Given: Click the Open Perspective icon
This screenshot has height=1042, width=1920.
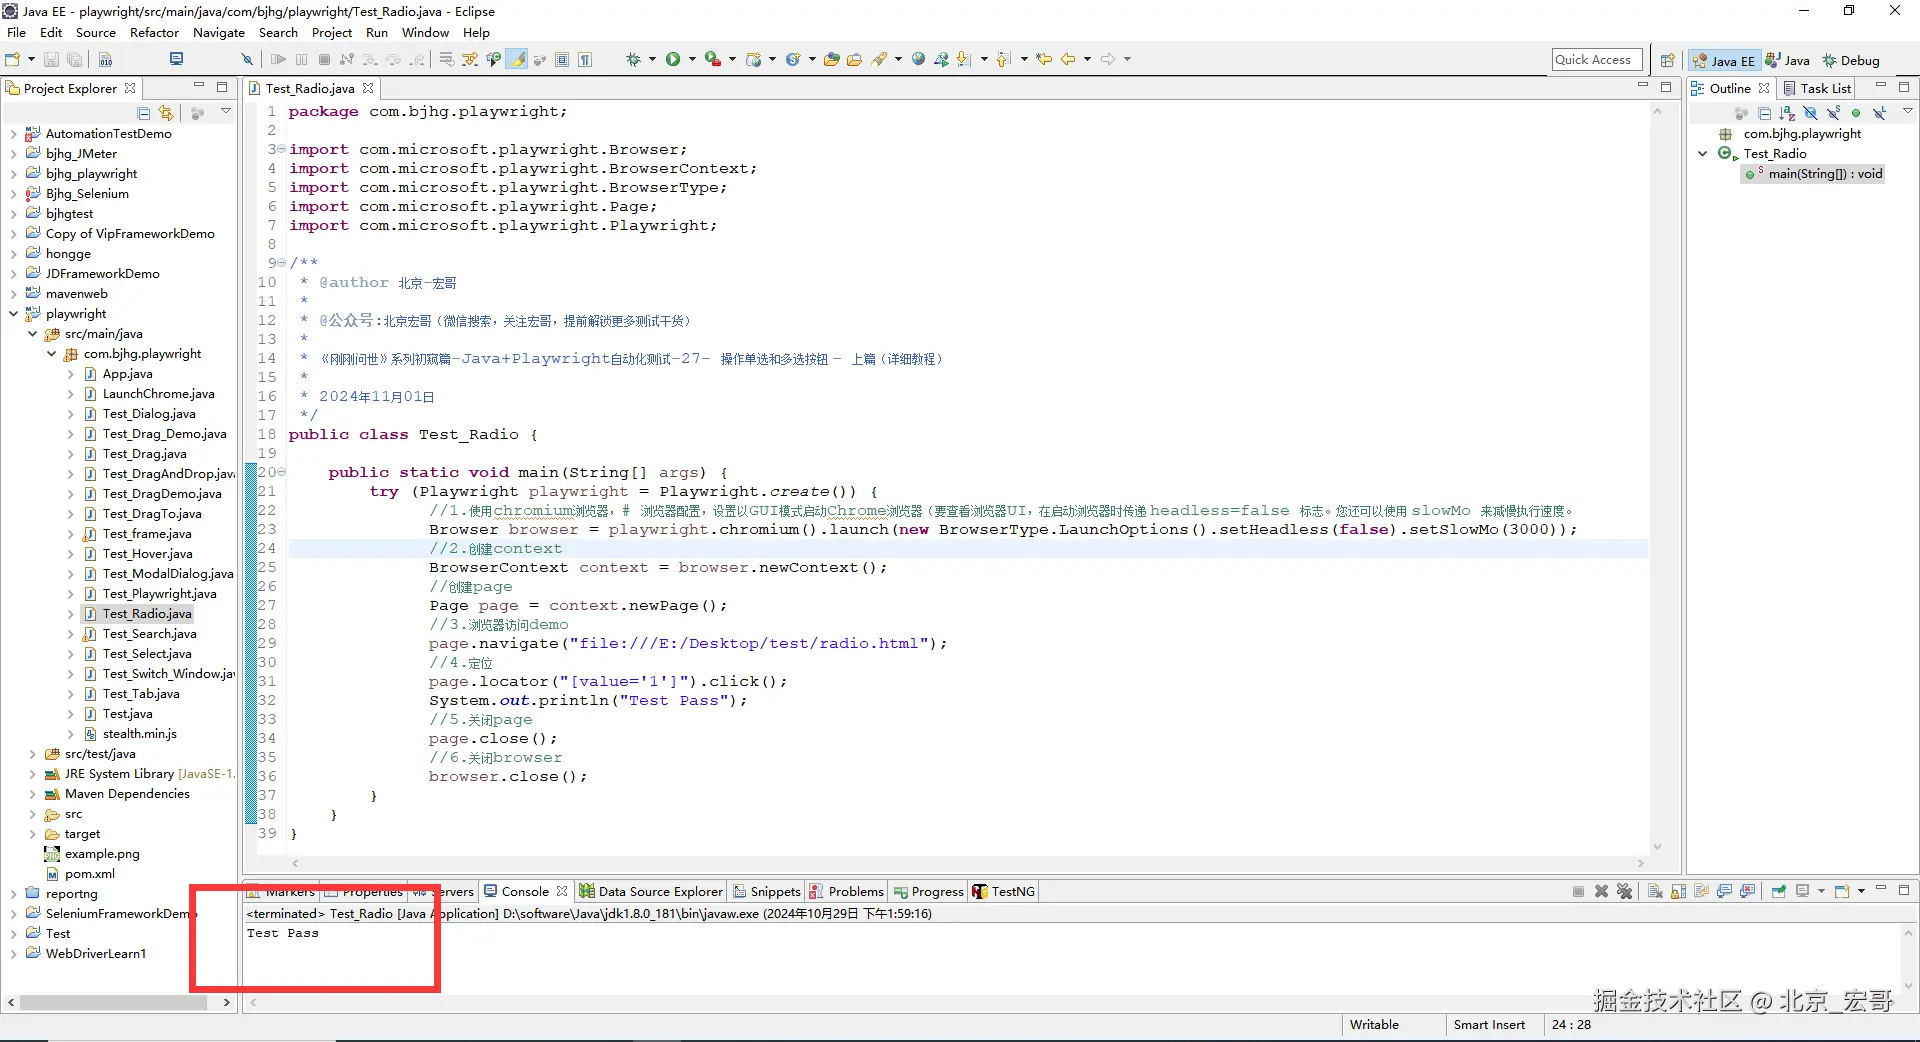Looking at the screenshot, I should (1667, 60).
